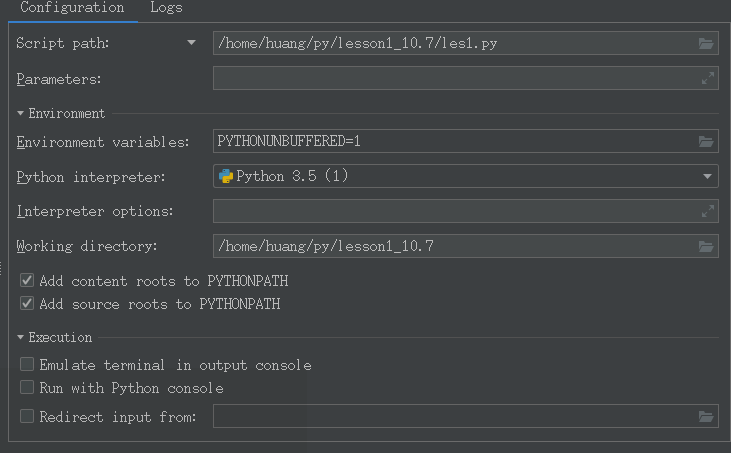Enable Run with Python console
Viewport: 731px width, 453px height.
27,388
